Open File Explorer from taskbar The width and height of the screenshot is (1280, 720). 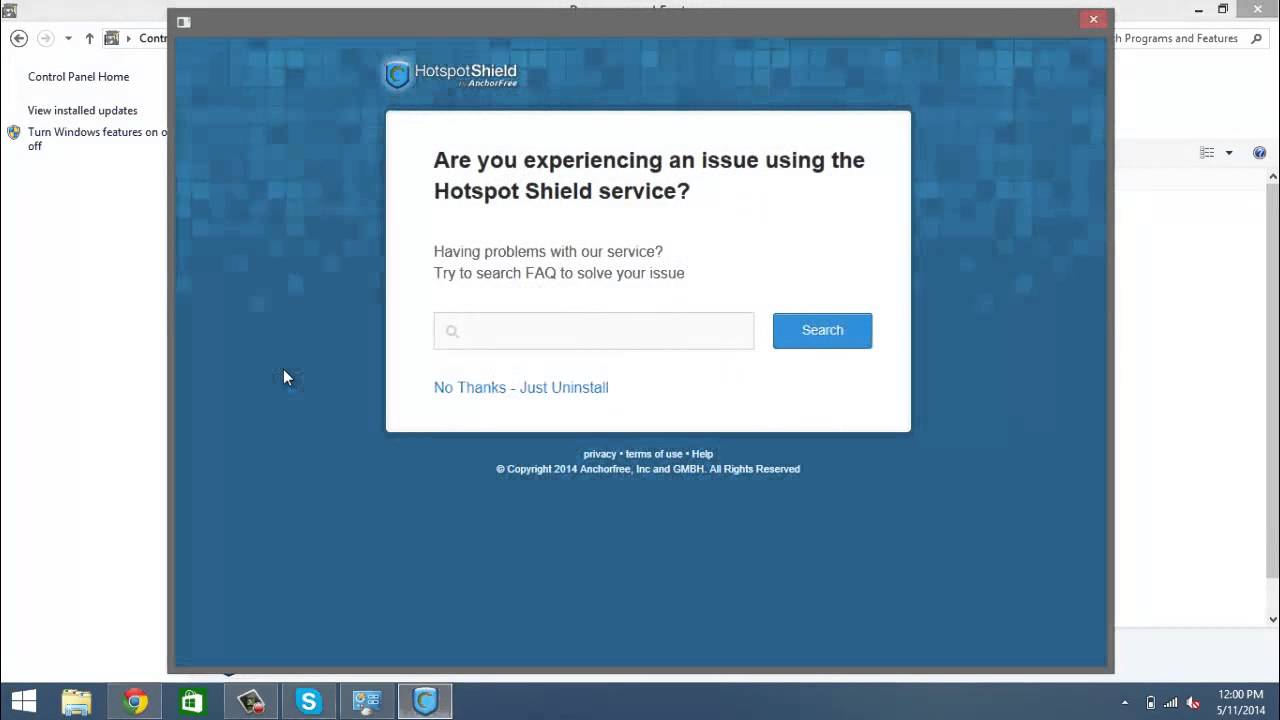(x=77, y=702)
